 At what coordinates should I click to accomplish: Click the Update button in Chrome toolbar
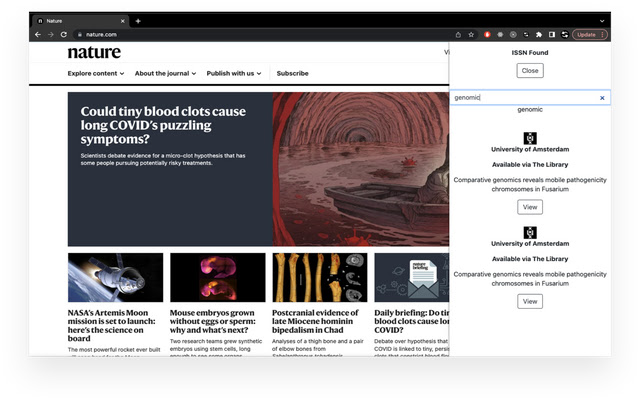[590, 35]
